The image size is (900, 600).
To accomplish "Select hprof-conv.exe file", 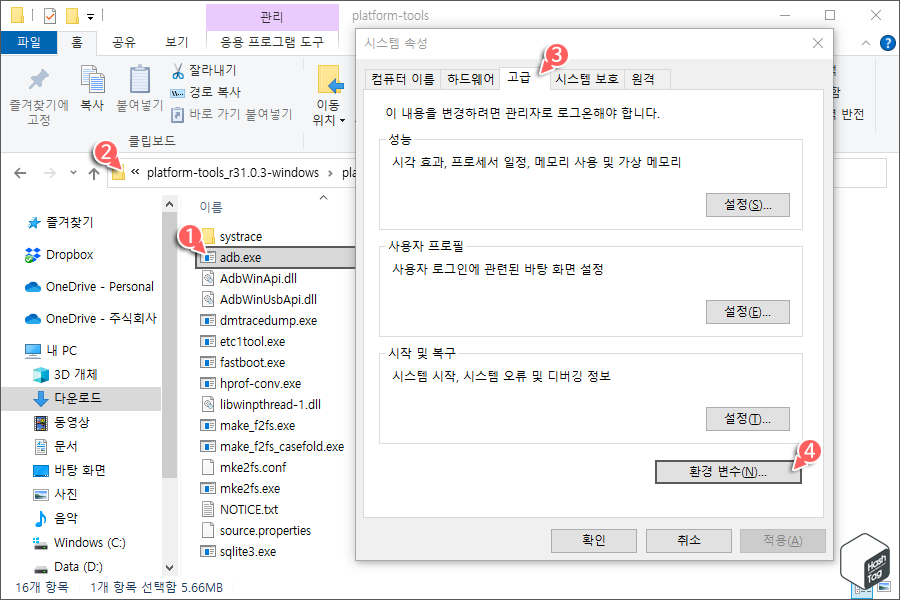I will [250, 384].
